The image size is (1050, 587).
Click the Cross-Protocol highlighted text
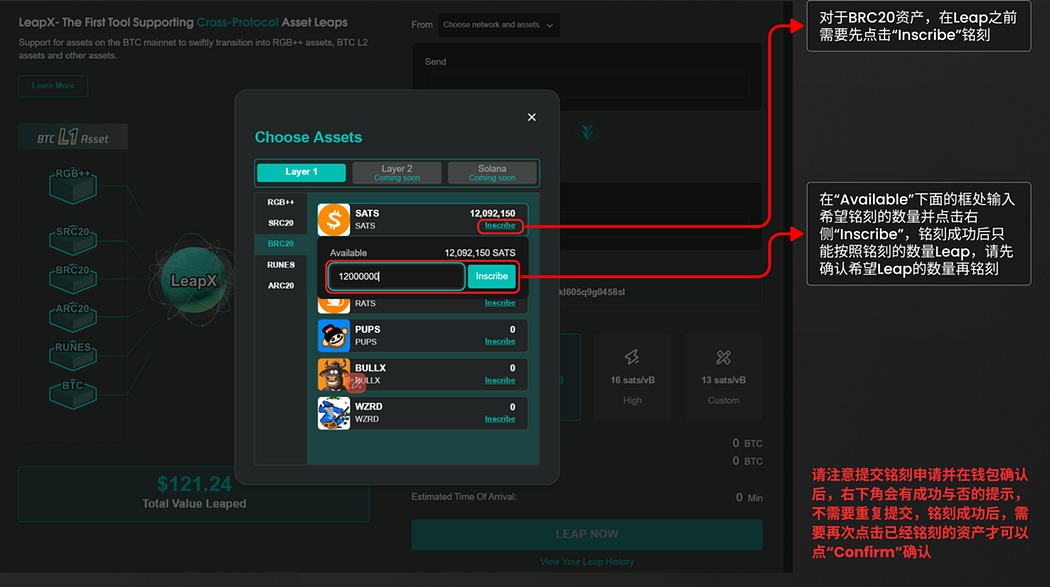pos(238,22)
